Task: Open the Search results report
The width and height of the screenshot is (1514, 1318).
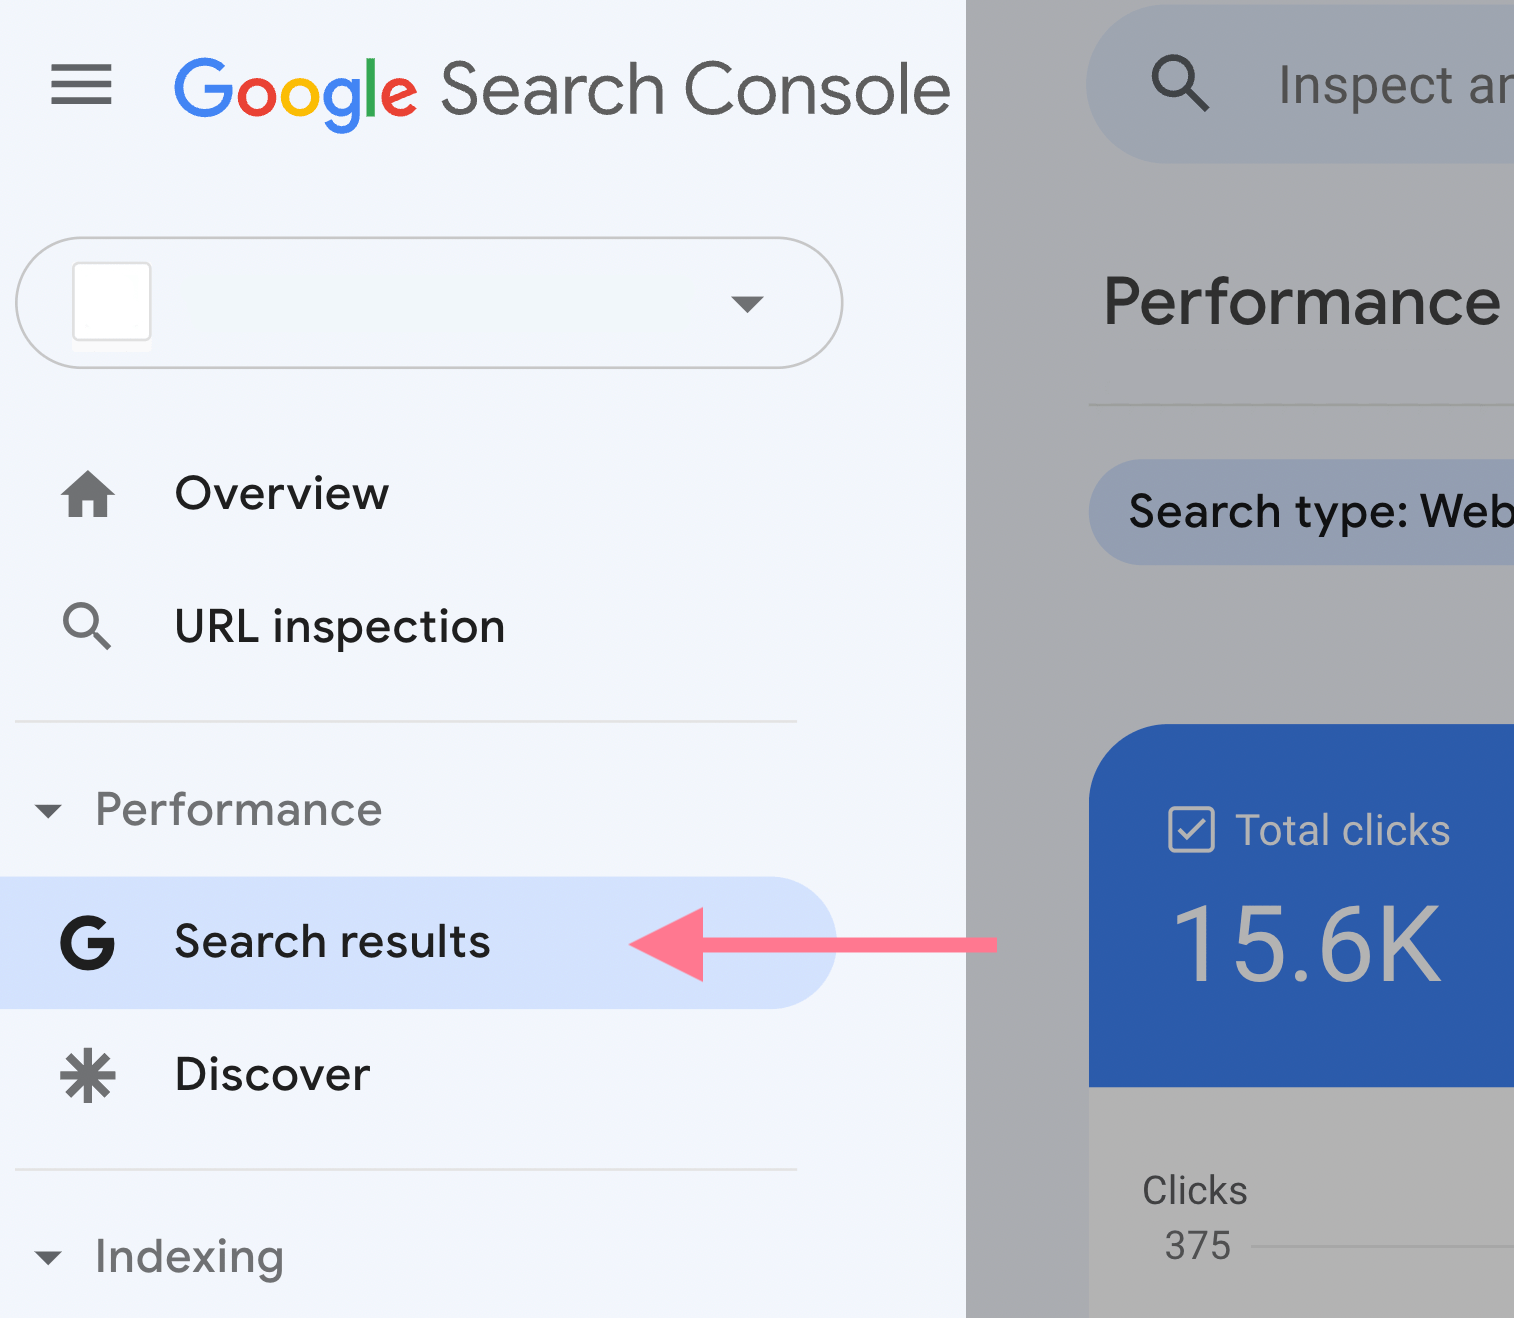Action: coord(332,941)
